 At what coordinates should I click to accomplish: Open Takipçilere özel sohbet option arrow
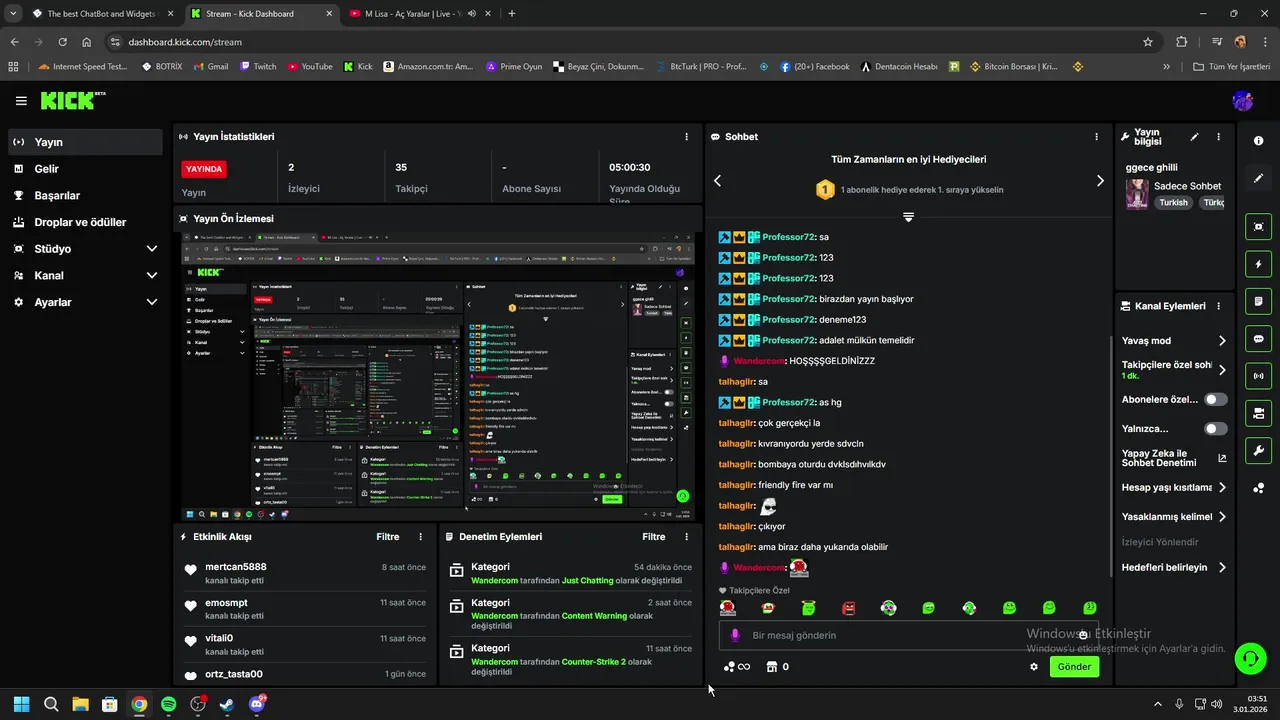[x=1222, y=370]
